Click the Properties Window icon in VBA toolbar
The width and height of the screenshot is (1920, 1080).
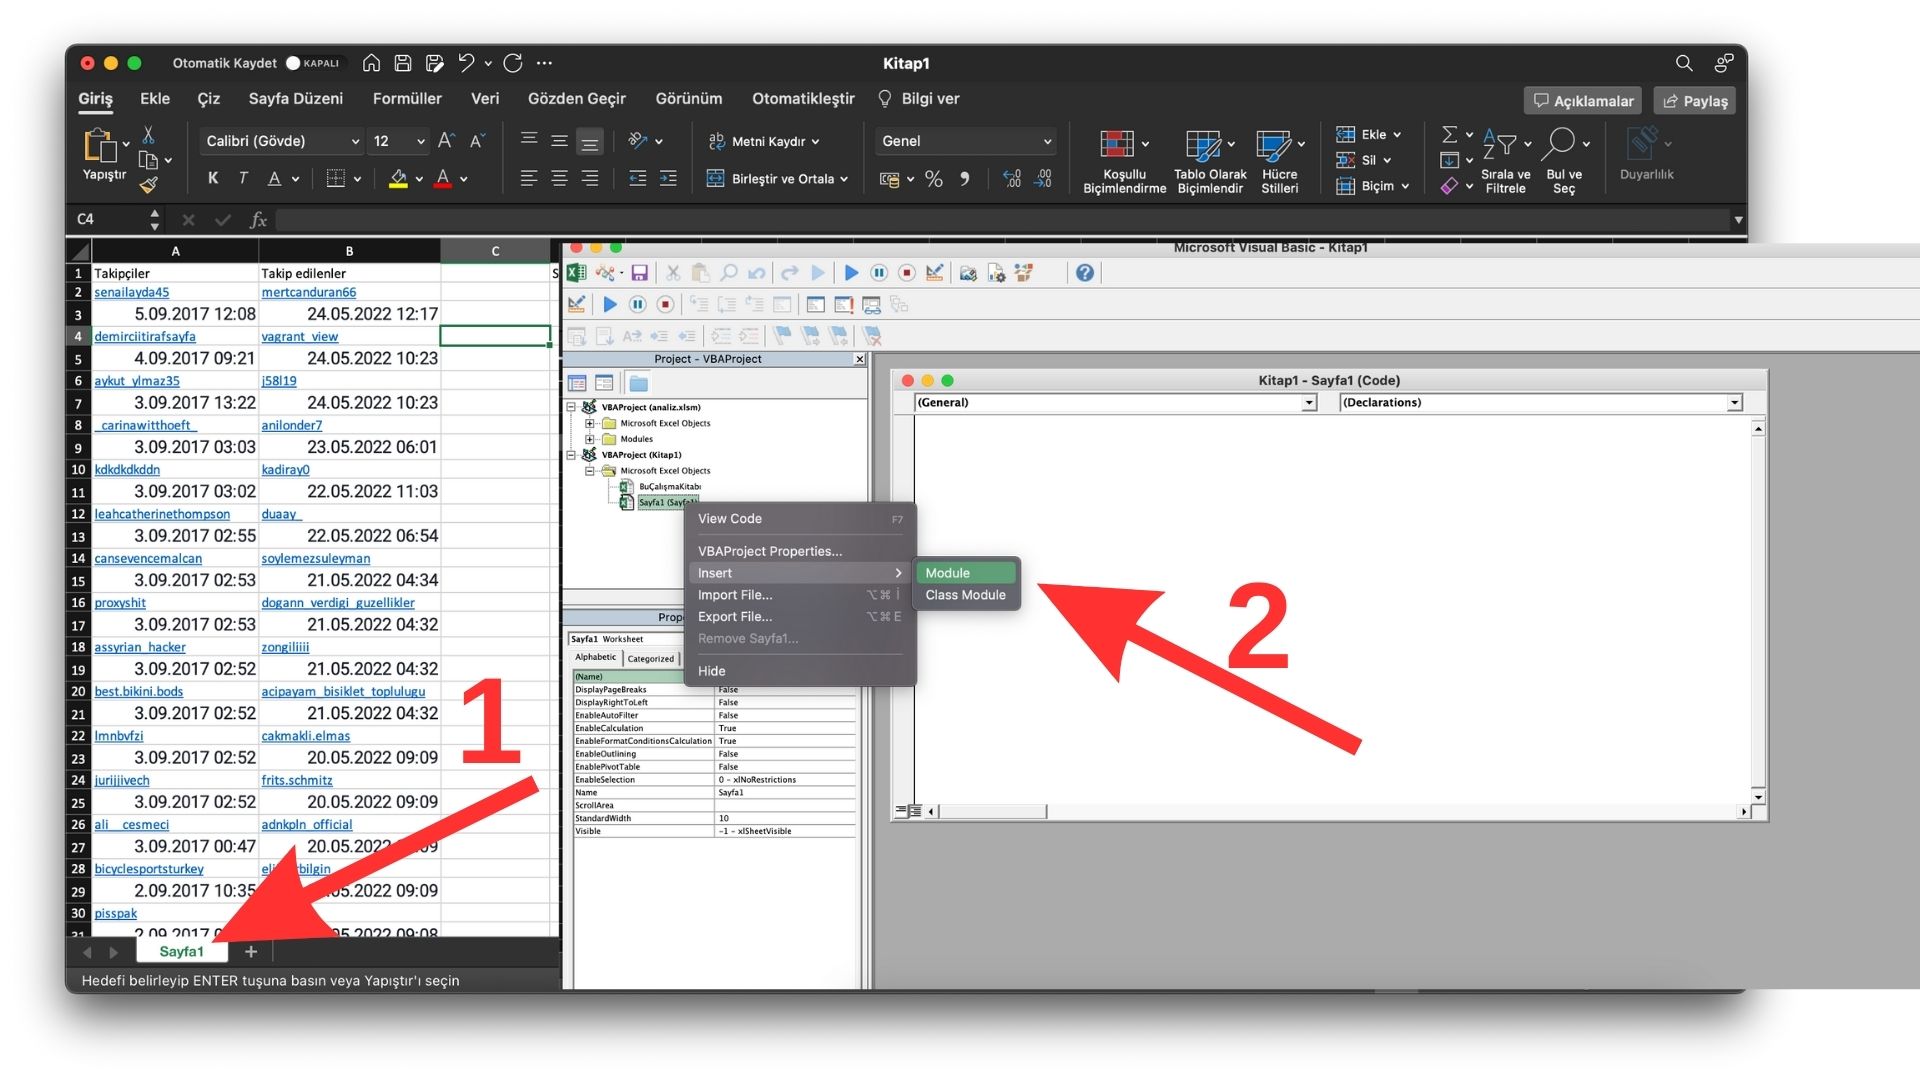(x=996, y=273)
